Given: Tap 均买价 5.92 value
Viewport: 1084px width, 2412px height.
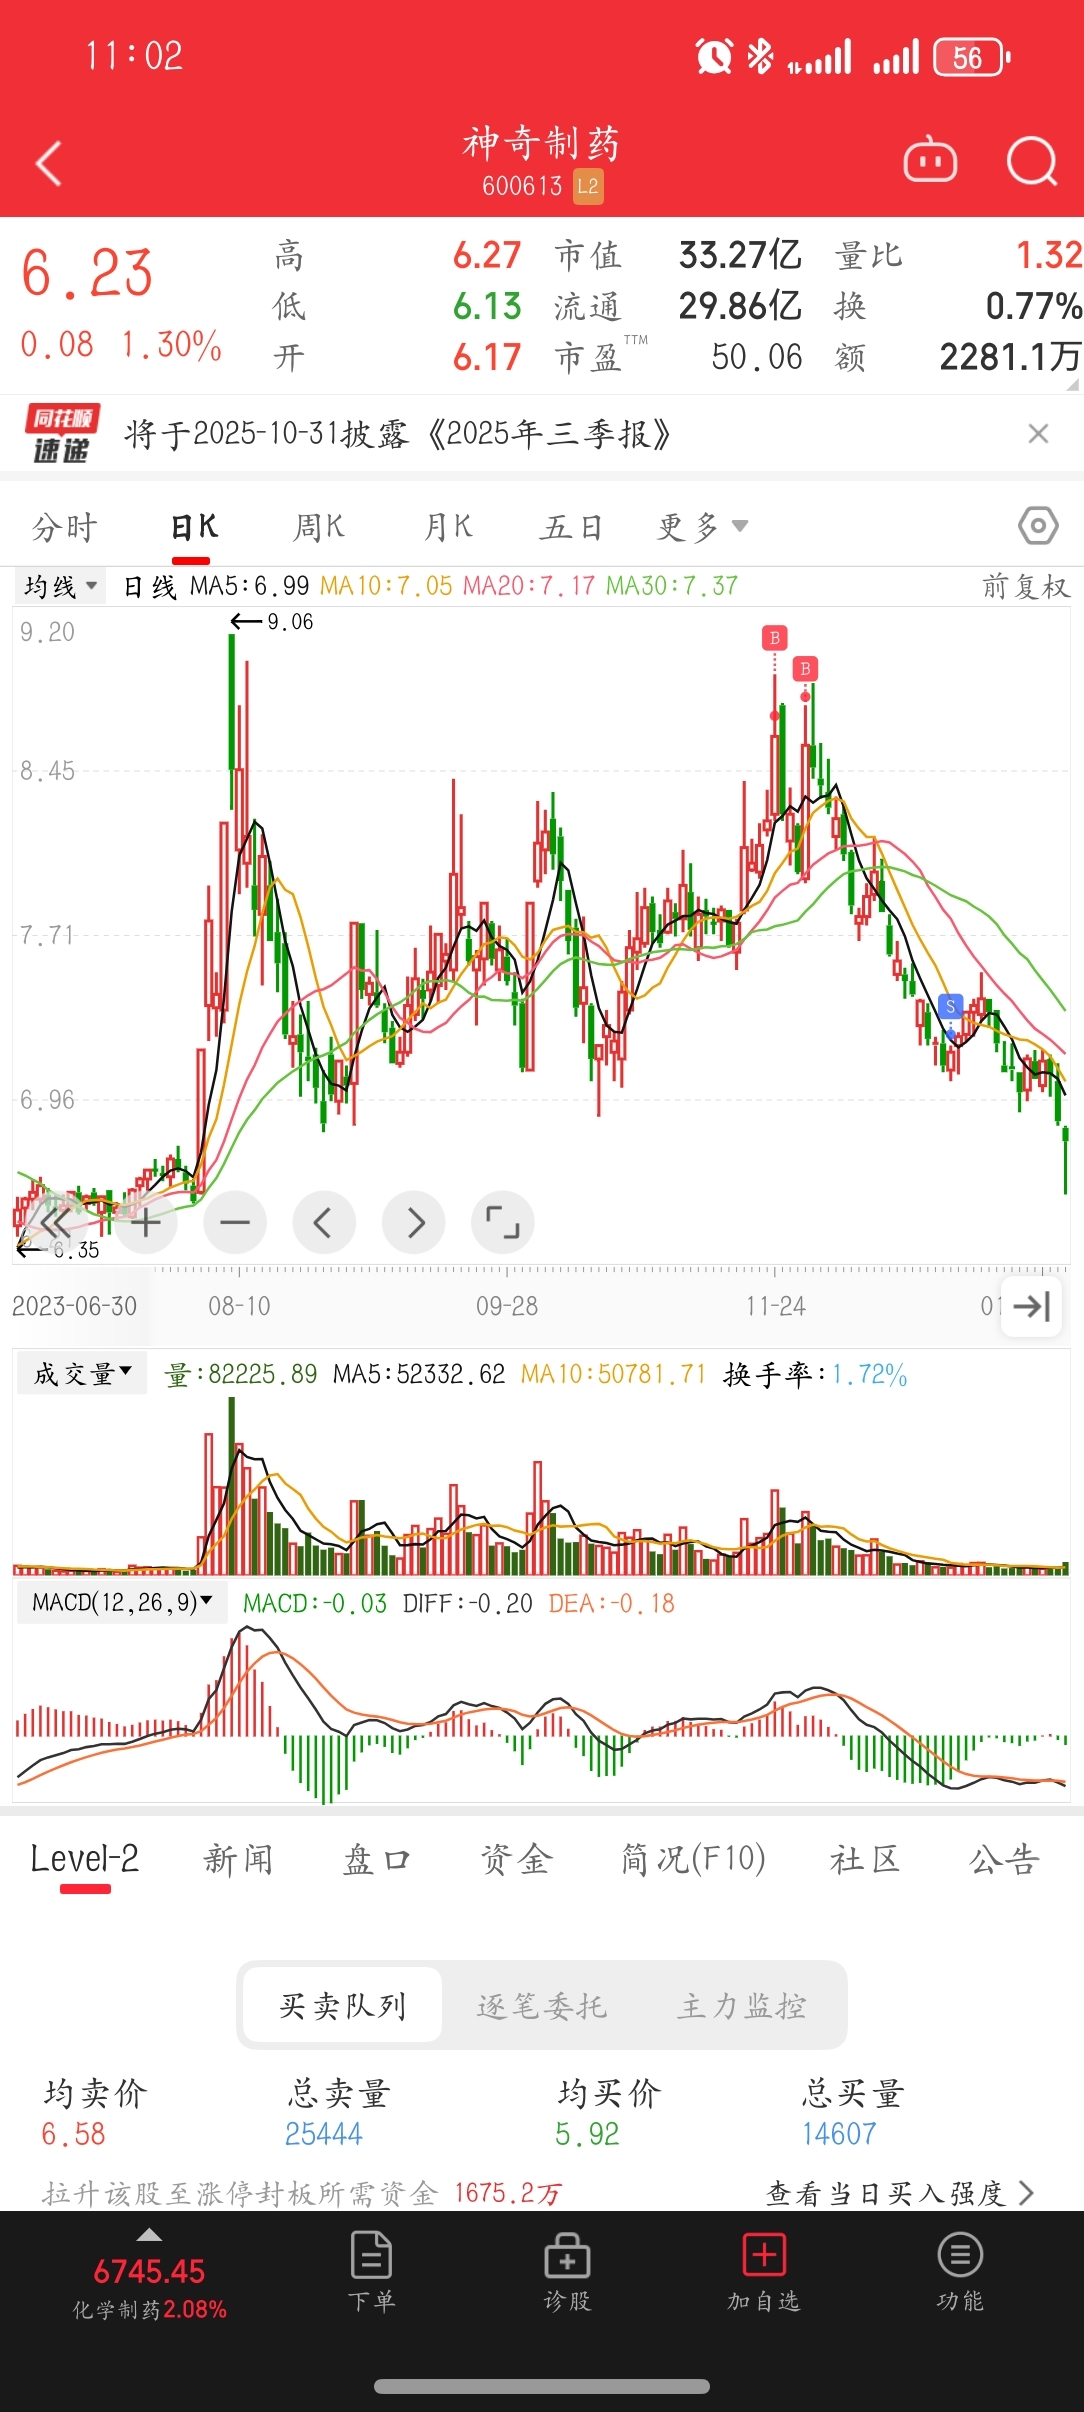Looking at the screenshot, I should point(587,2134).
